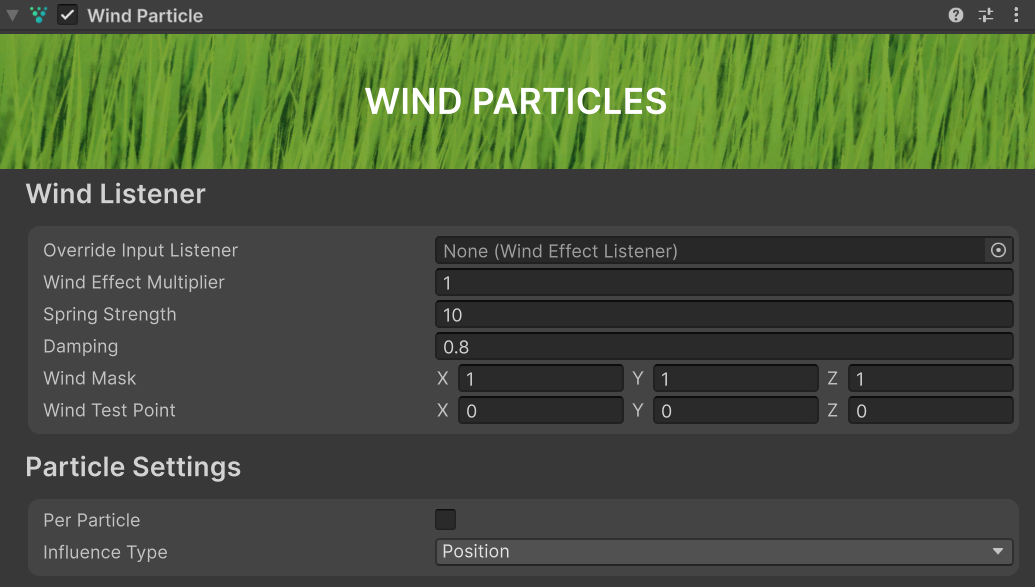Open the component help reference icon

pyautogui.click(x=956, y=15)
